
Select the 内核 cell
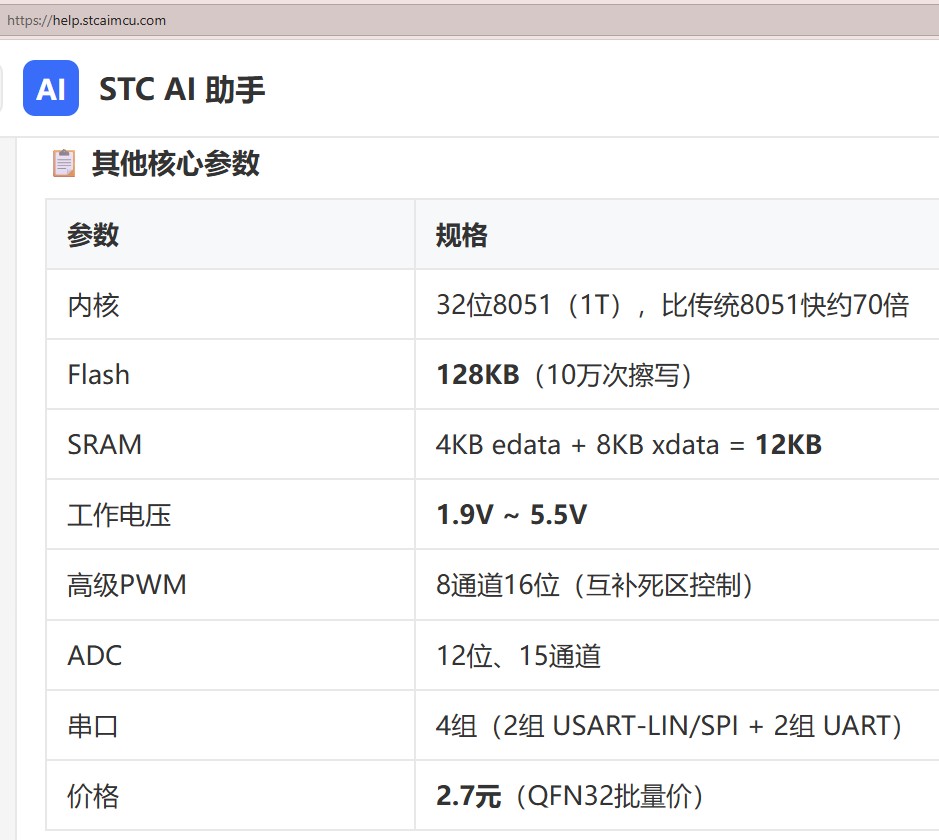231,304
